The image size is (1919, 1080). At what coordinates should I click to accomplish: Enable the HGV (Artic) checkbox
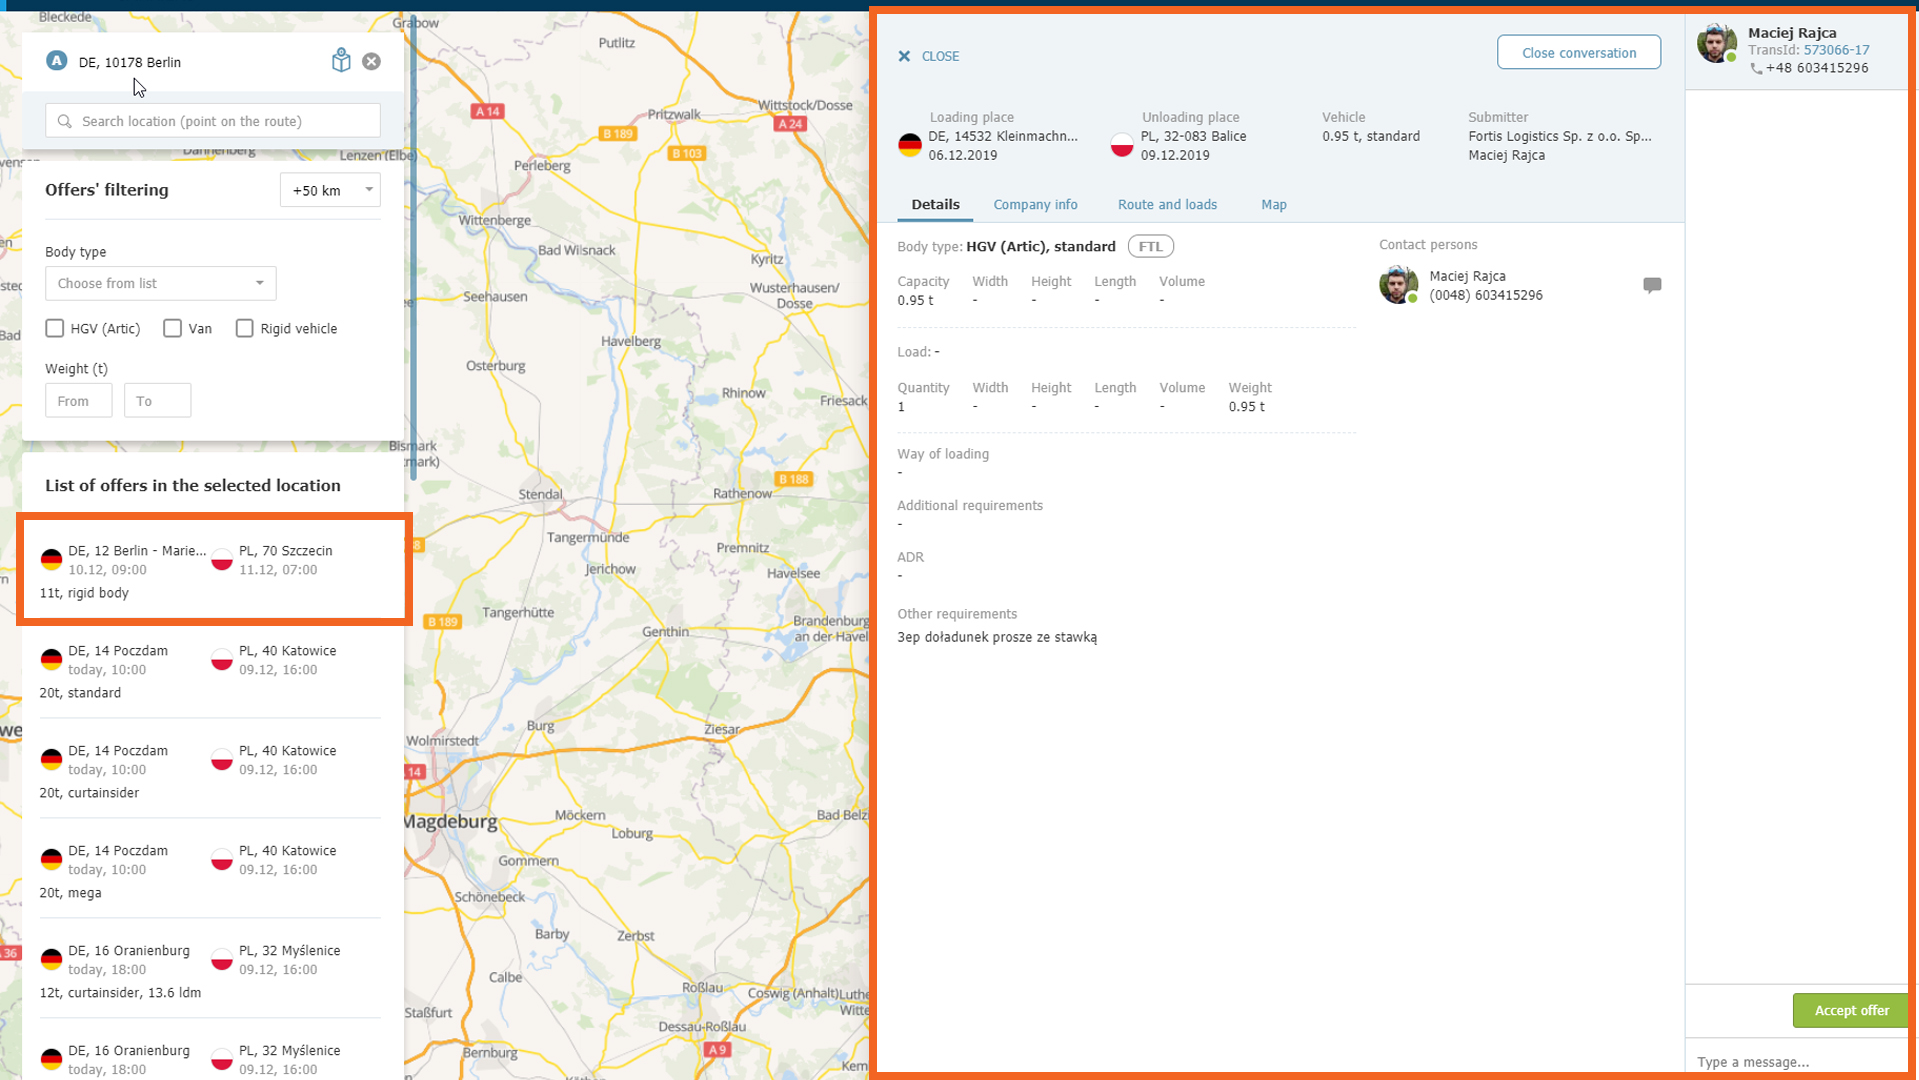point(55,328)
